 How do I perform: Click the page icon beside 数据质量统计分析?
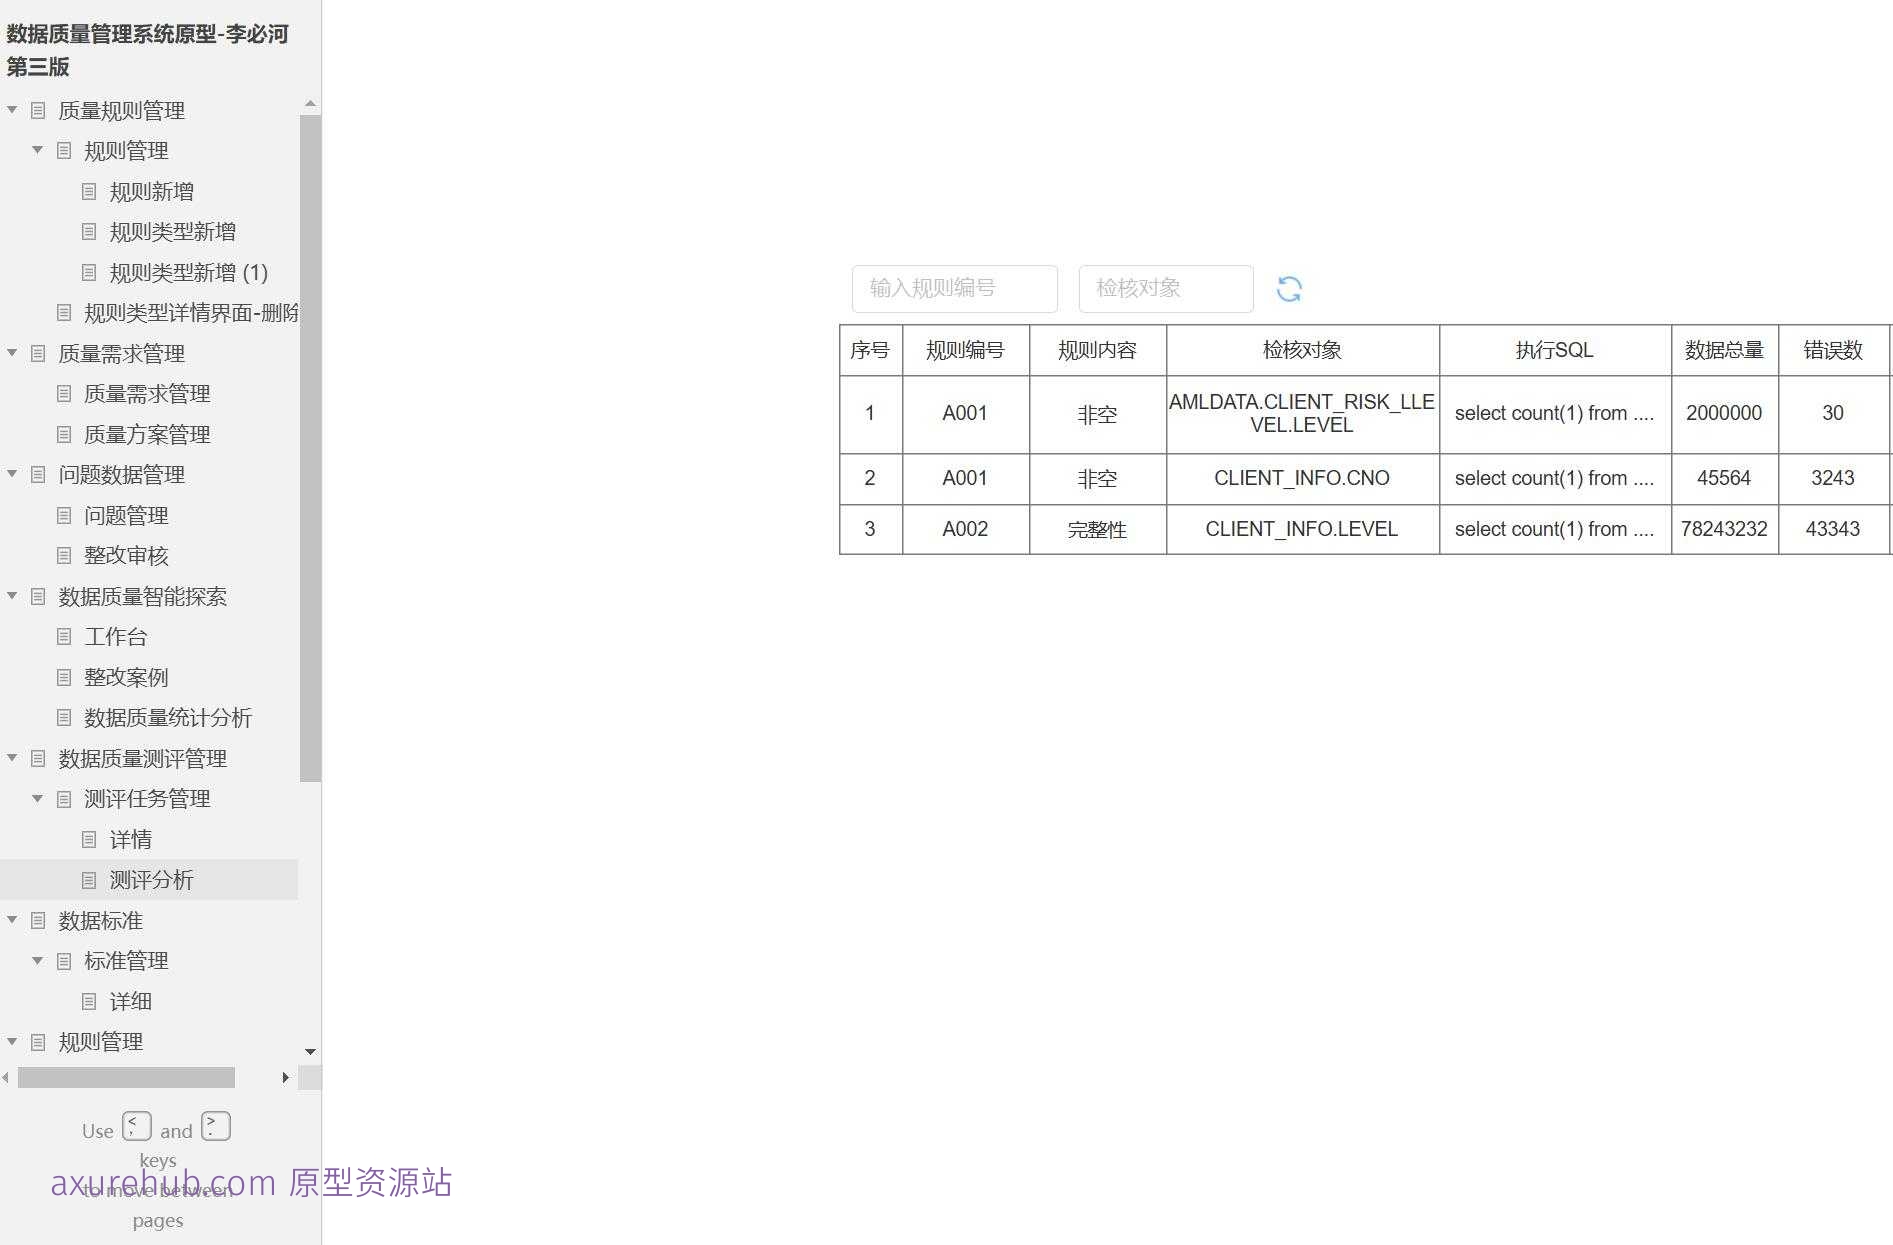pyautogui.click(x=63, y=717)
